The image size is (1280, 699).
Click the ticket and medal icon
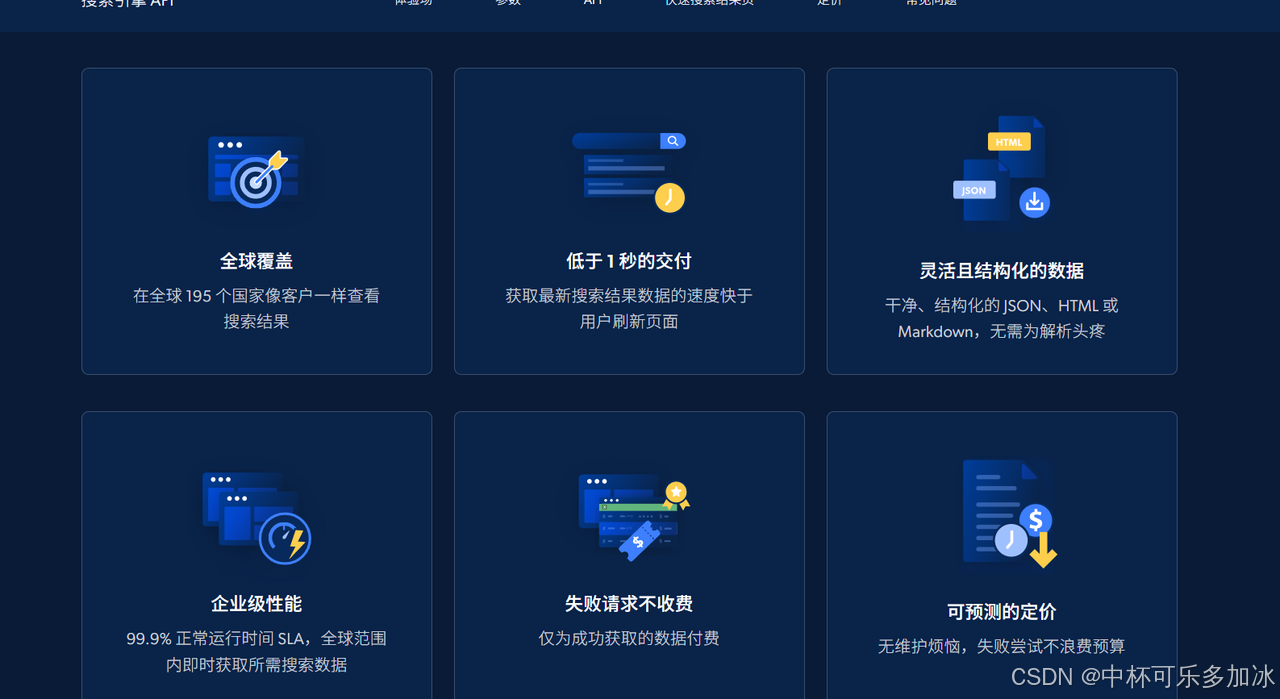coord(634,517)
